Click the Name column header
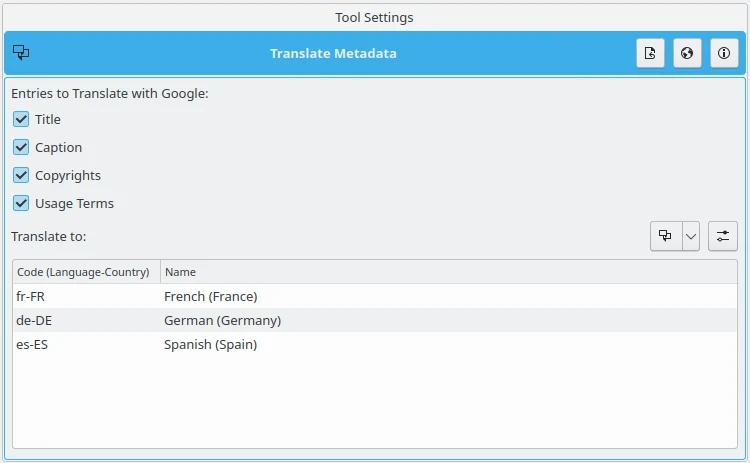750x463 pixels. pyautogui.click(x=180, y=272)
